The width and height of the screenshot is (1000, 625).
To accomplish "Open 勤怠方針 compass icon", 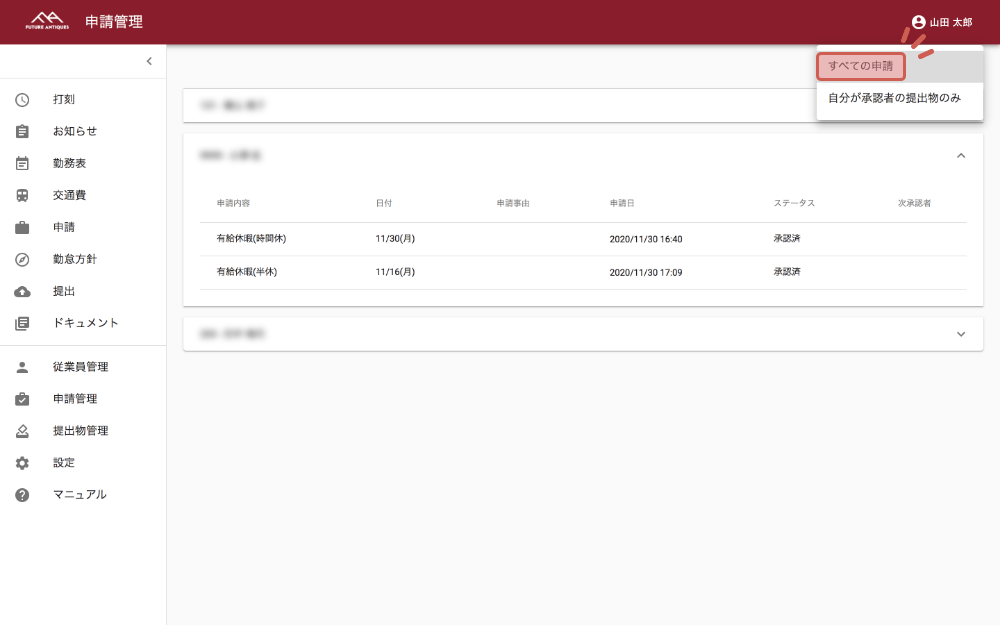I will coord(22,260).
